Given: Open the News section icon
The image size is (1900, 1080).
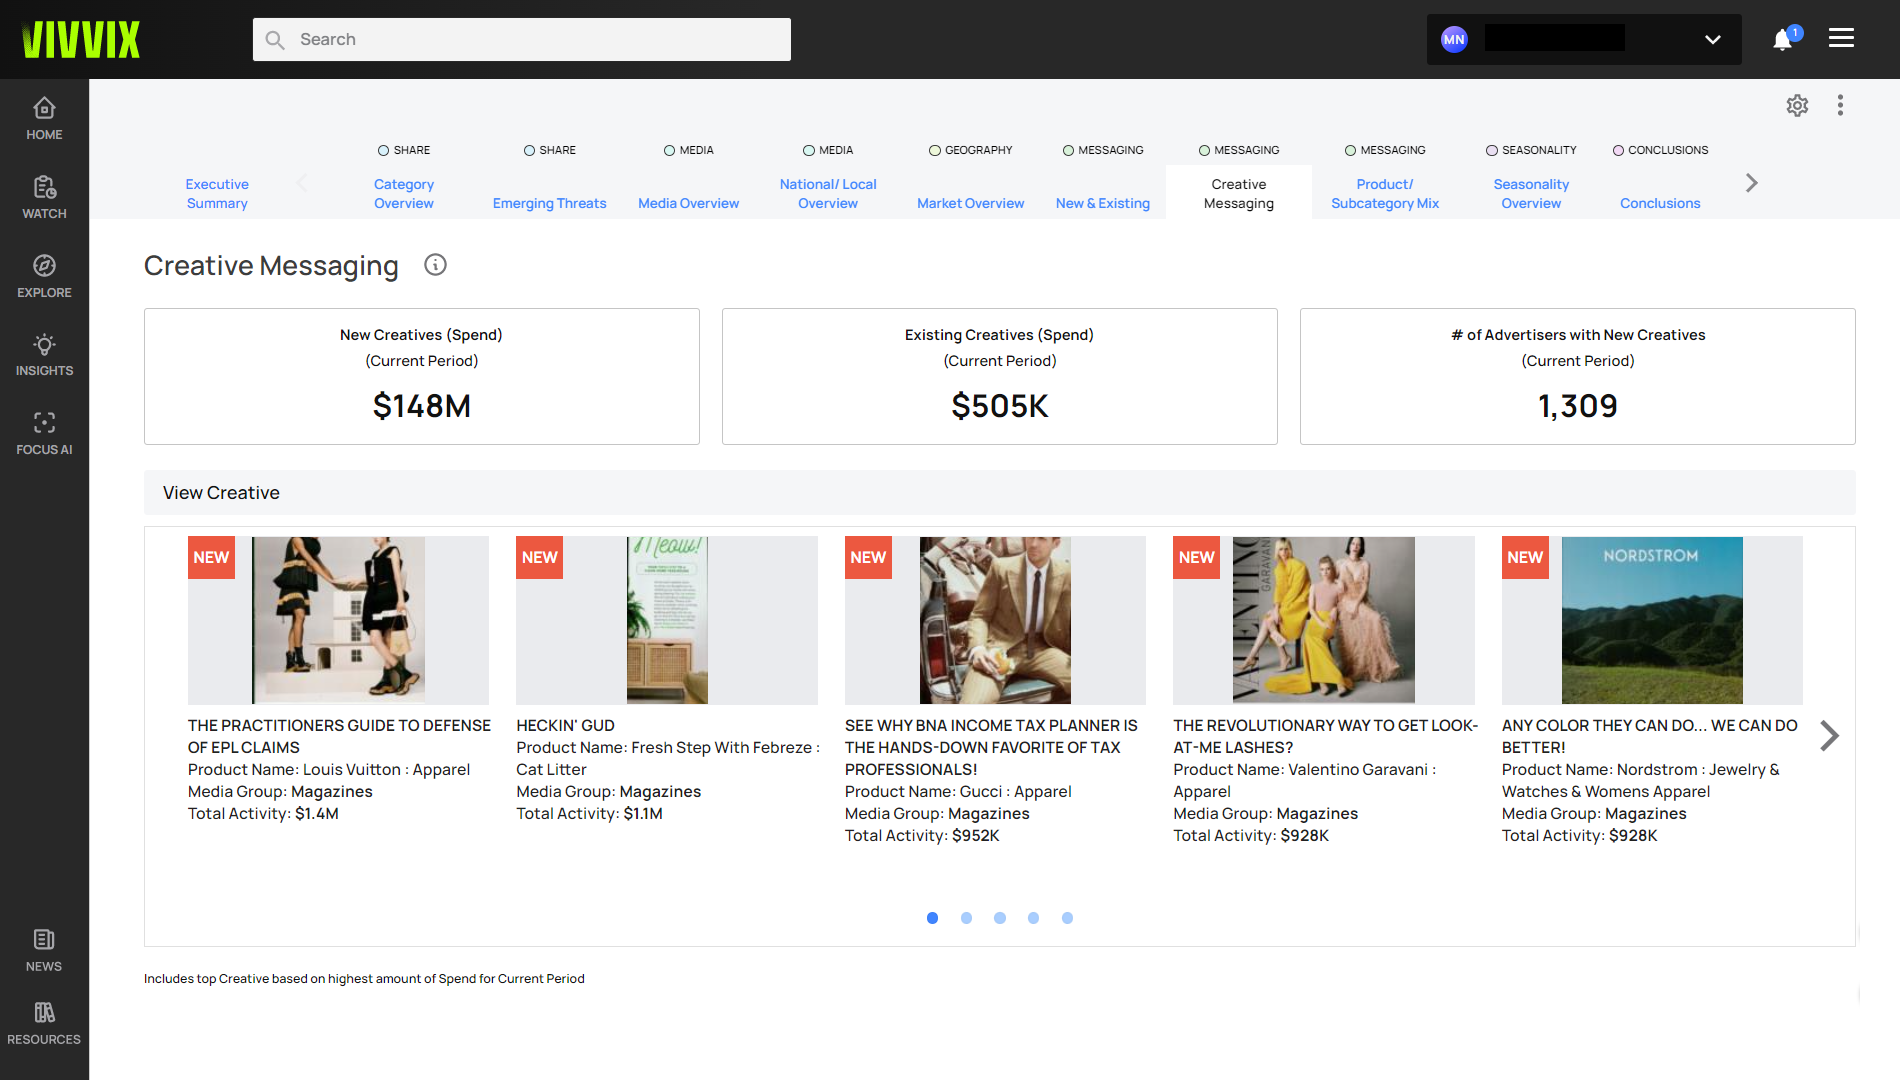Looking at the screenshot, I should pyautogui.click(x=44, y=940).
